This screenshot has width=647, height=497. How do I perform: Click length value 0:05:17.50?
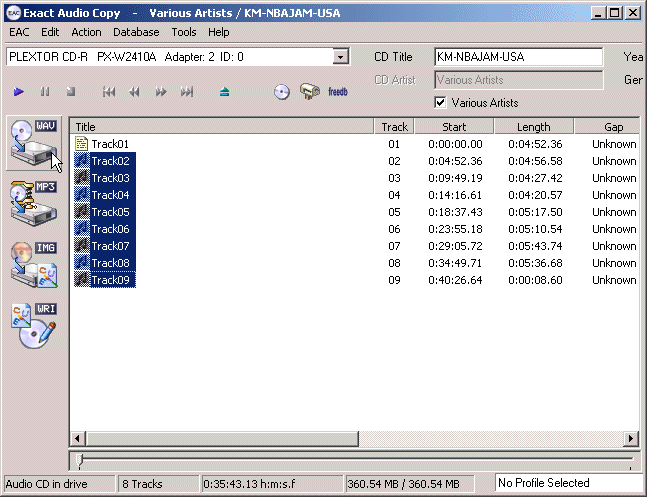tap(535, 212)
